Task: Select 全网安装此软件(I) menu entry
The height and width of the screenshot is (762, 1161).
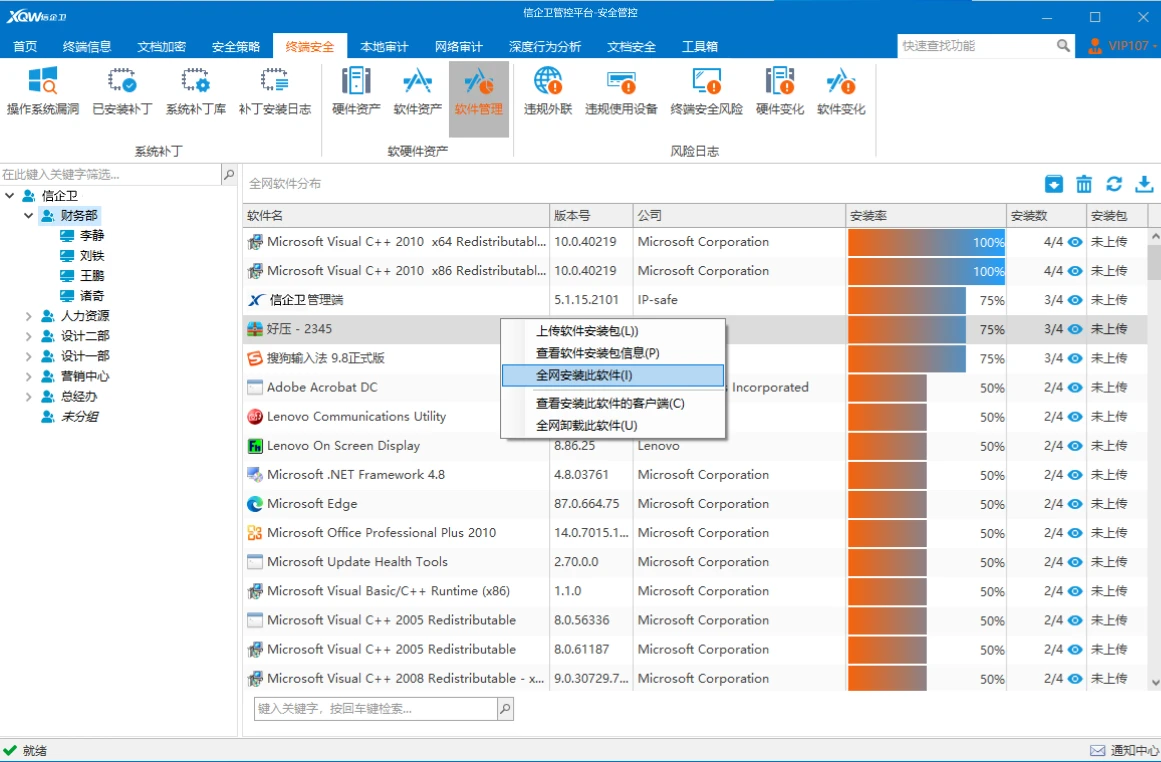Action: coord(612,375)
